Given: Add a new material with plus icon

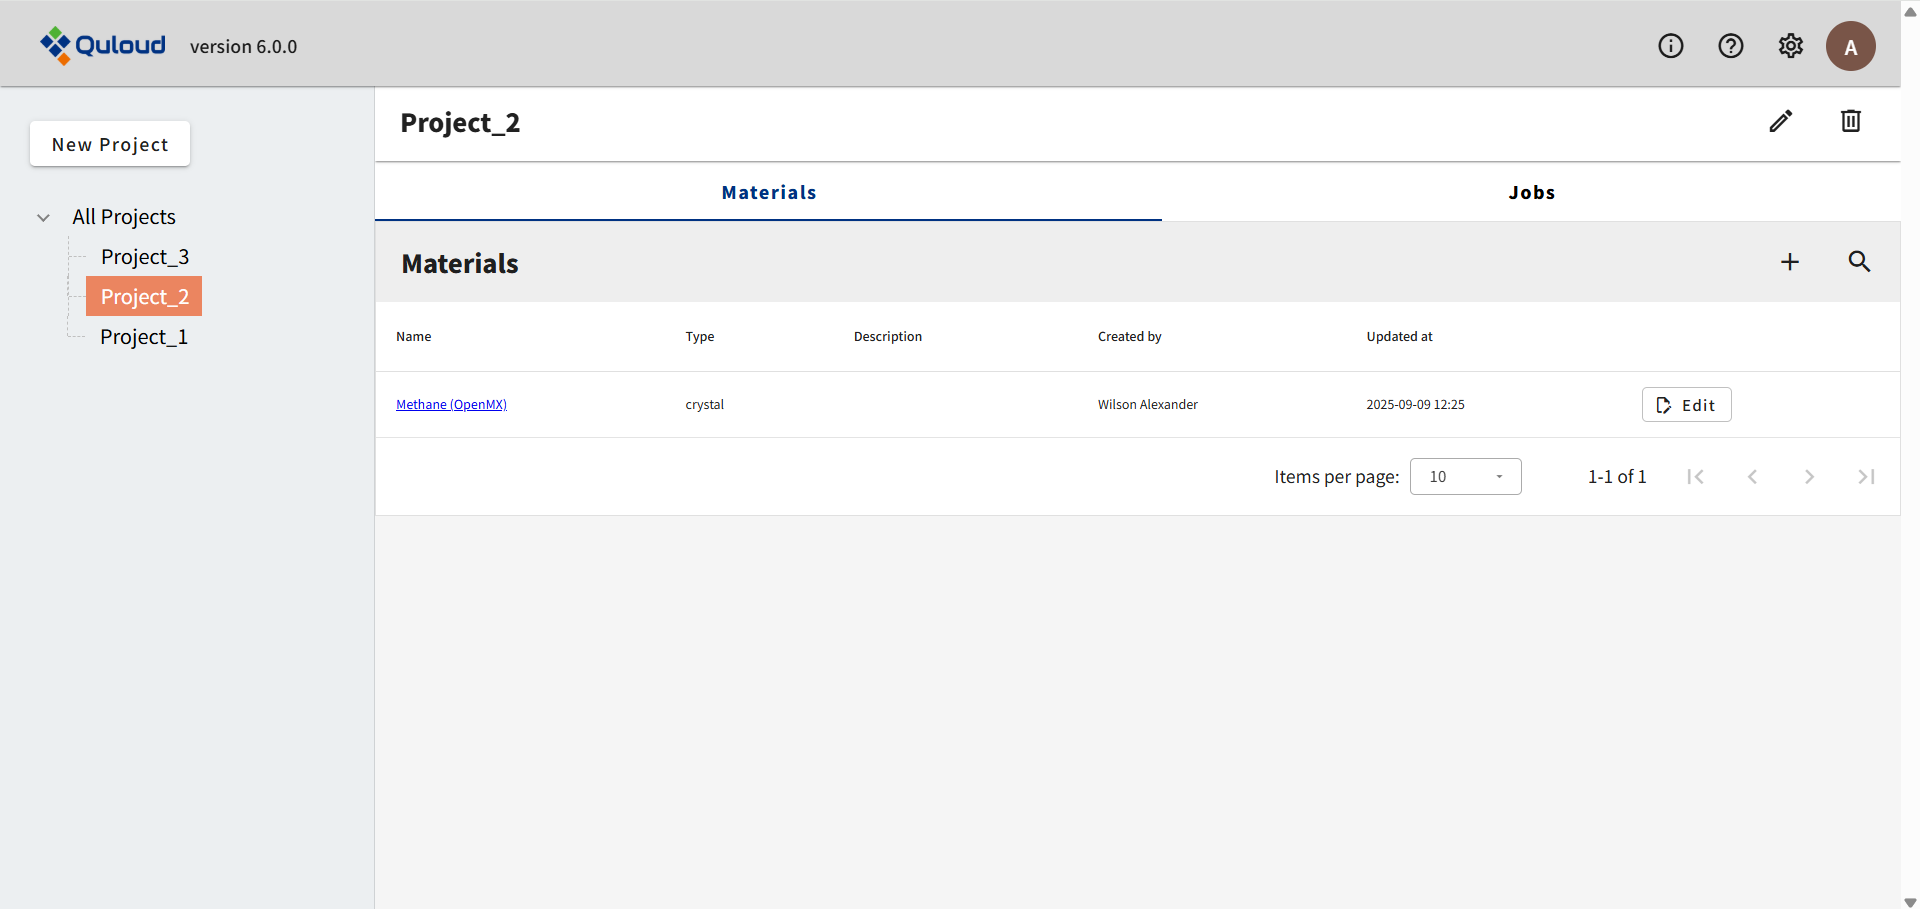Looking at the screenshot, I should pos(1789,262).
